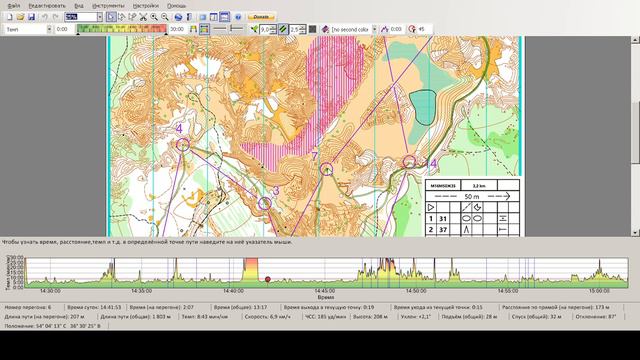Click the green-to-red gradient color bar
640x360 pixels.
point(122,29)
